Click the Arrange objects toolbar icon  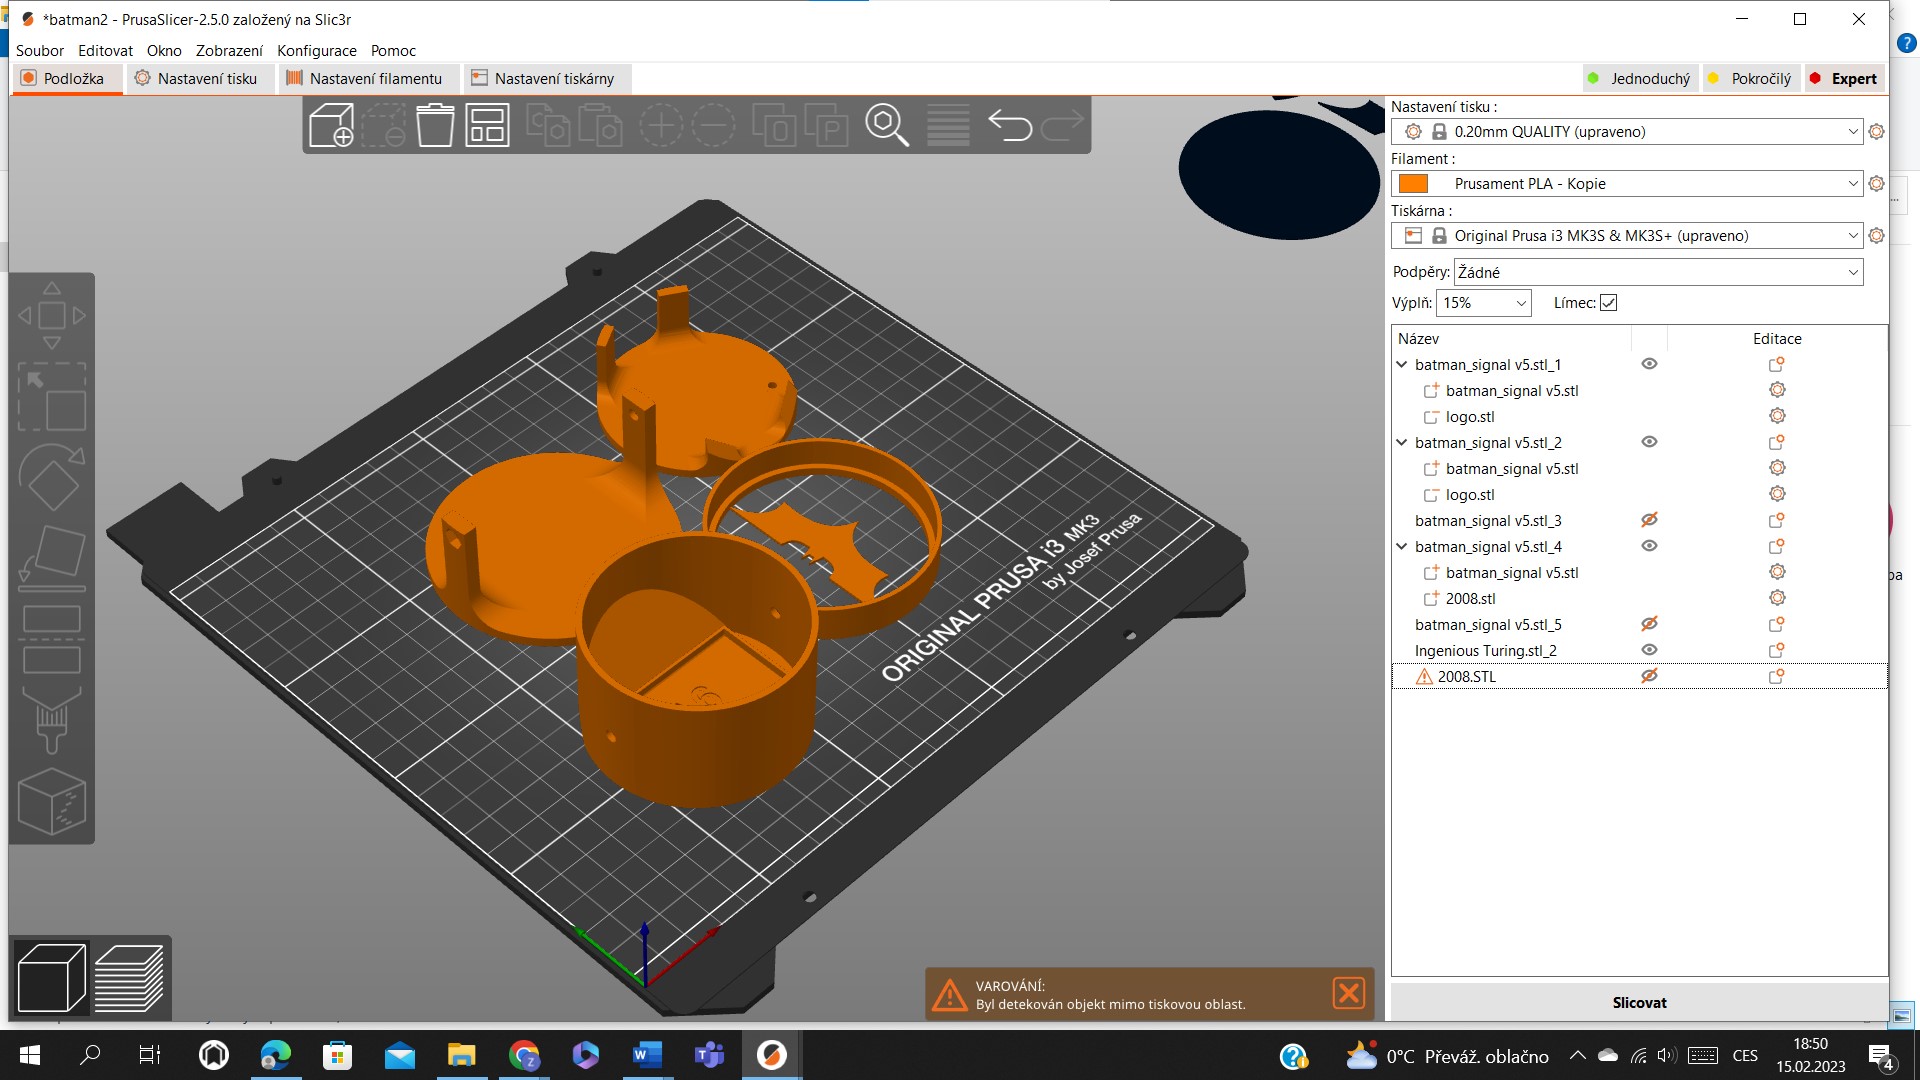(487, 125)
